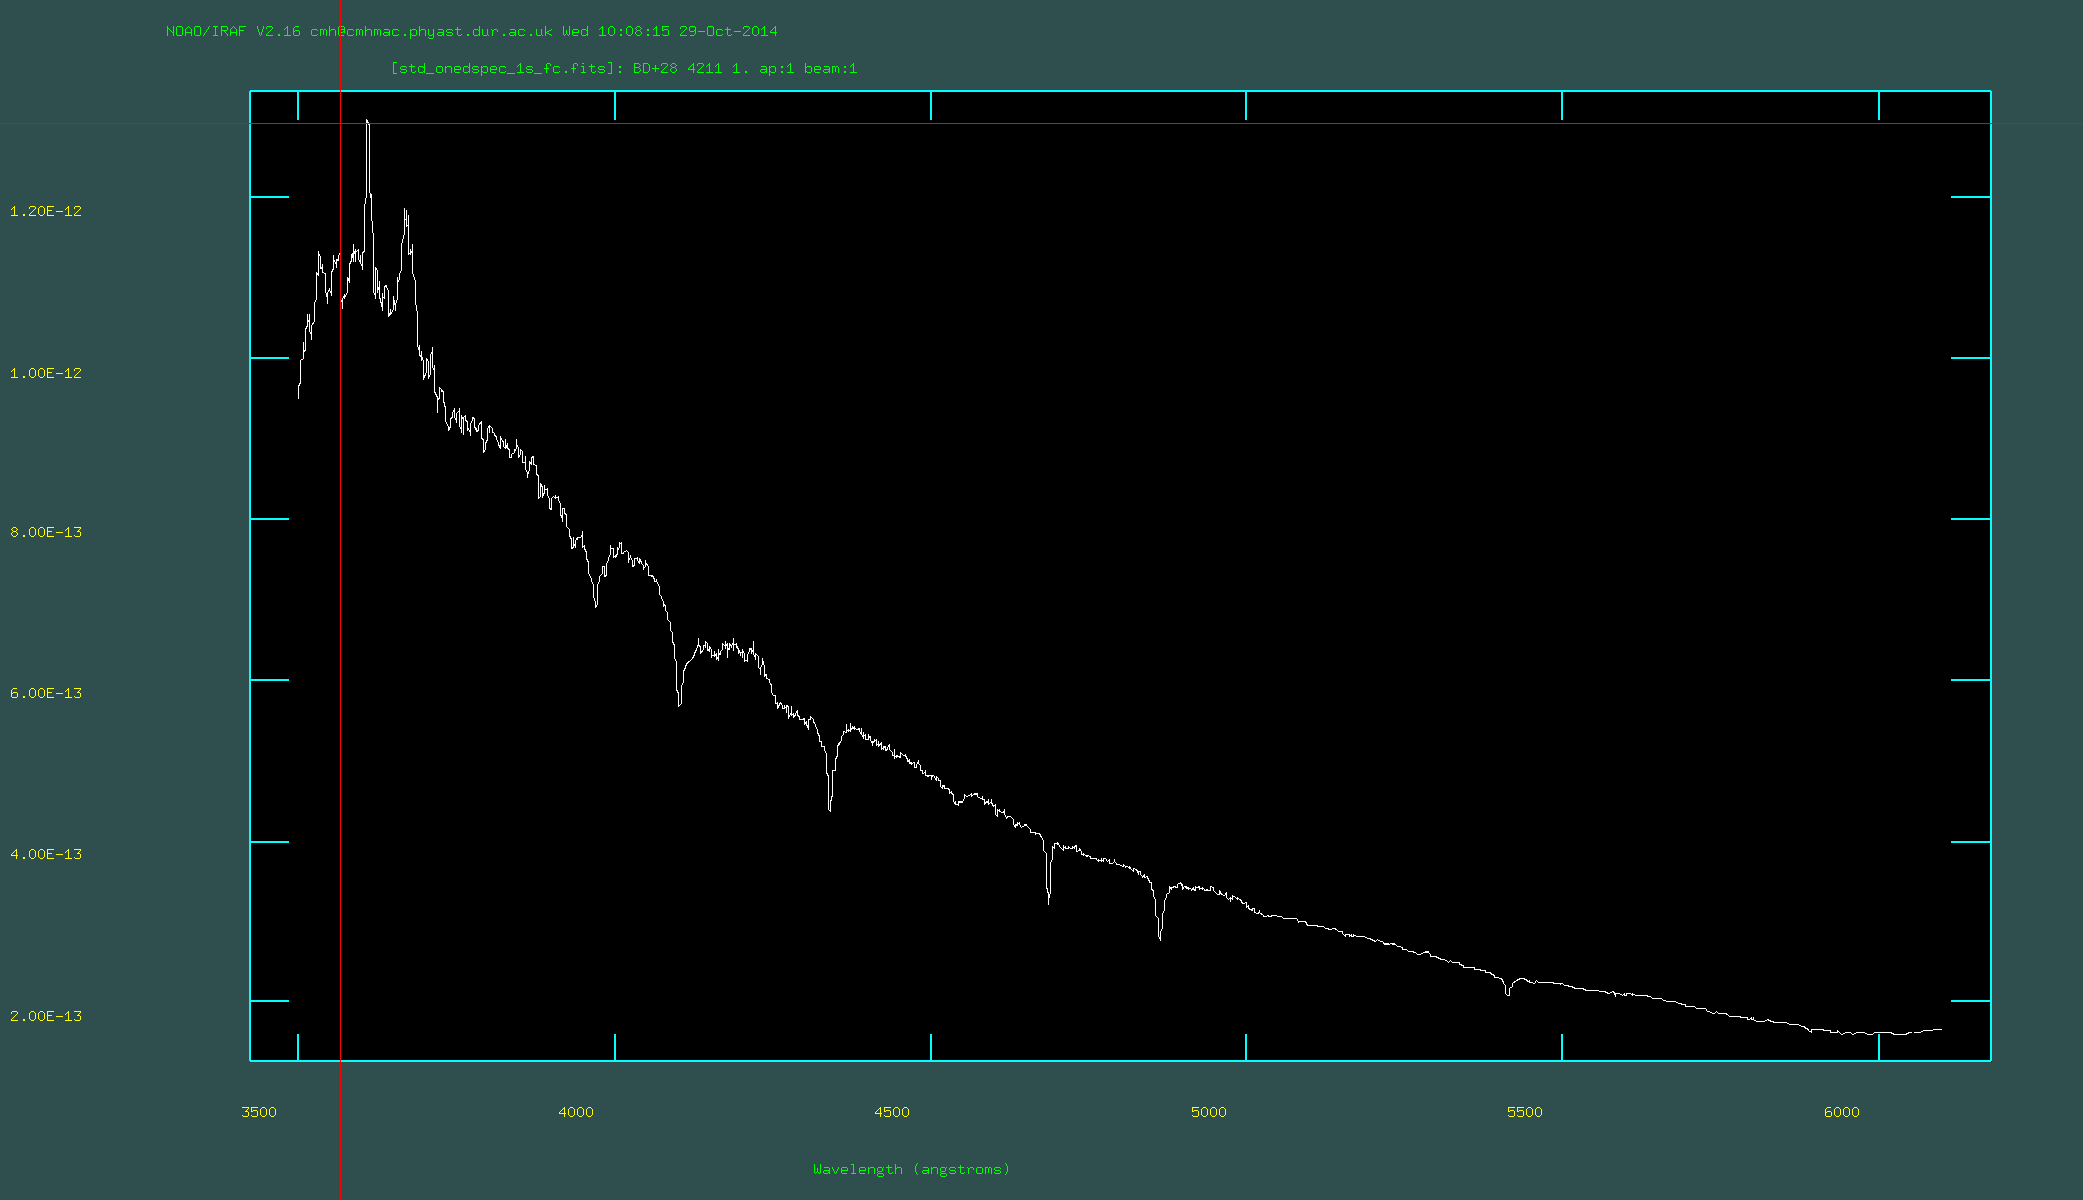Click the 6000 wavelength axis label

pyautogui.click(x=1842, y=1112)
